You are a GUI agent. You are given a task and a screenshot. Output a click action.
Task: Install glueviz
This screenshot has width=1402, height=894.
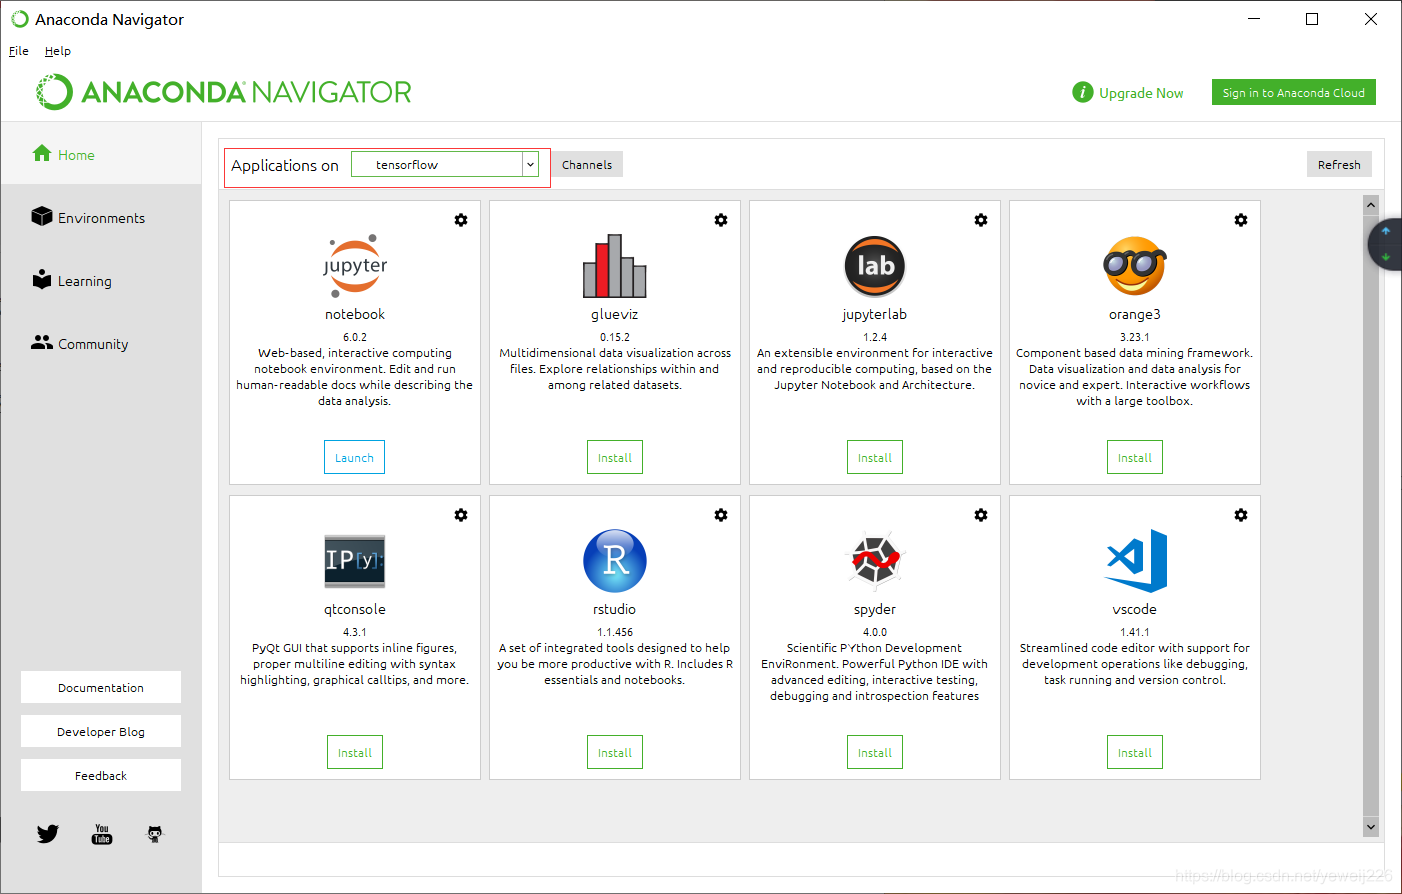point(615,457)
